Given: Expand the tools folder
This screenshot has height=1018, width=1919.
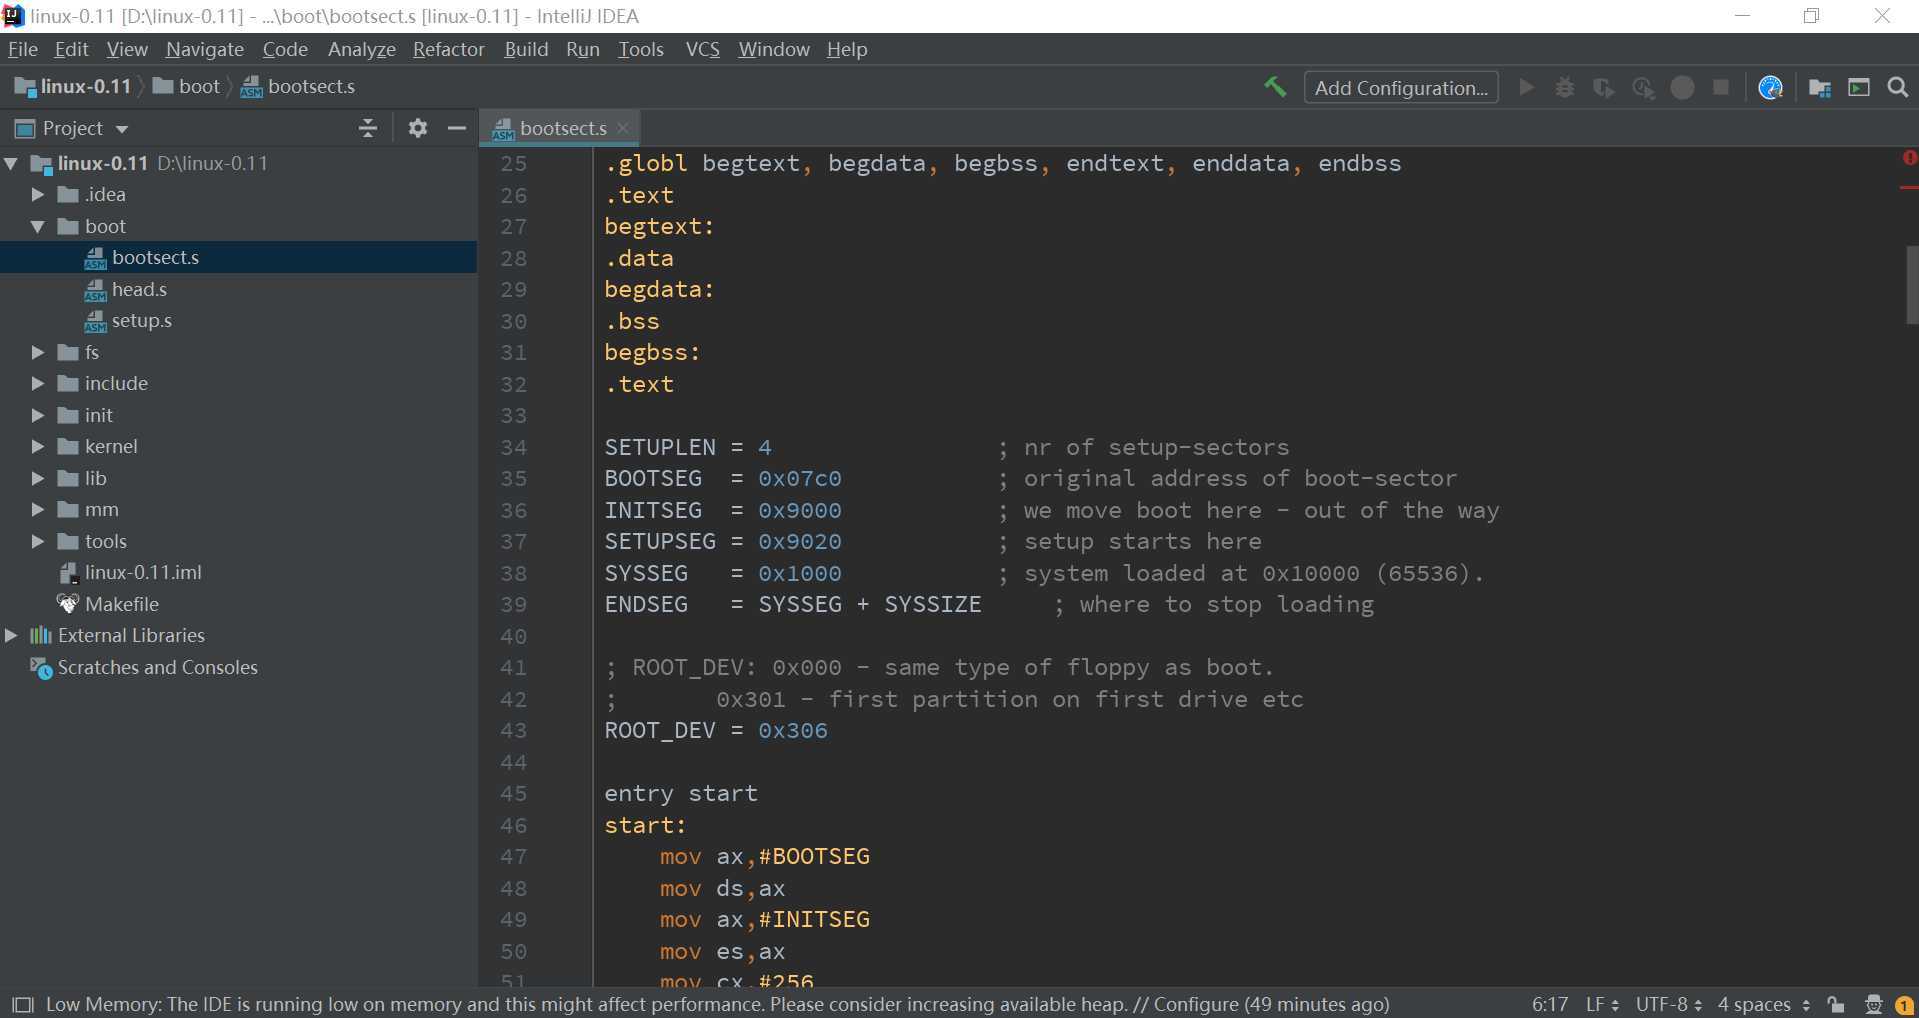Looking at the screenshot, I should [38, 541].
